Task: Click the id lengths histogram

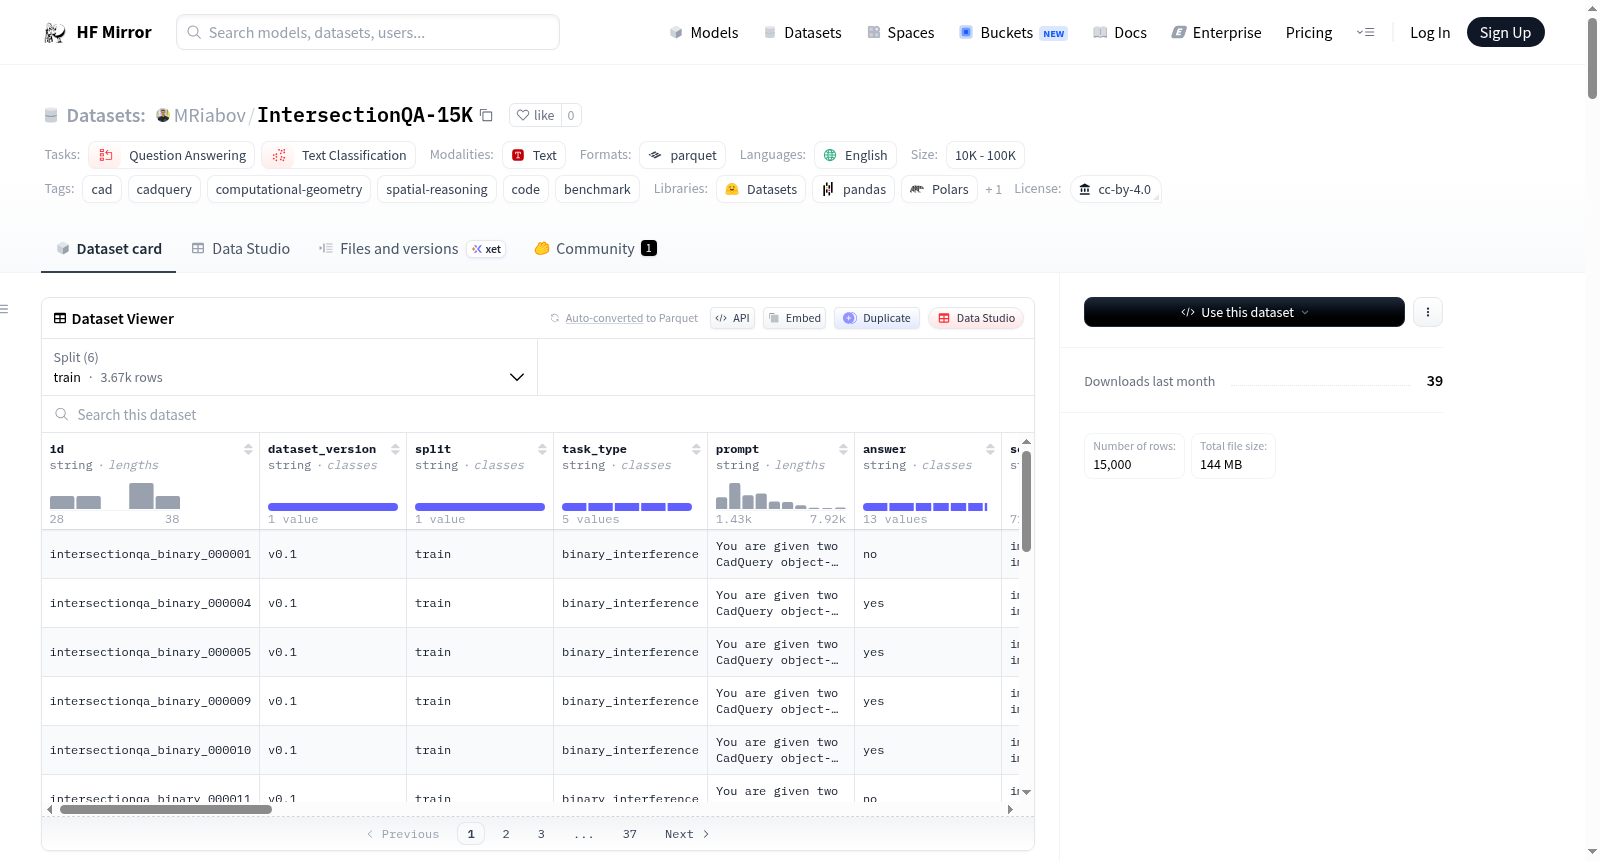Action: click(x=115, y=496)
